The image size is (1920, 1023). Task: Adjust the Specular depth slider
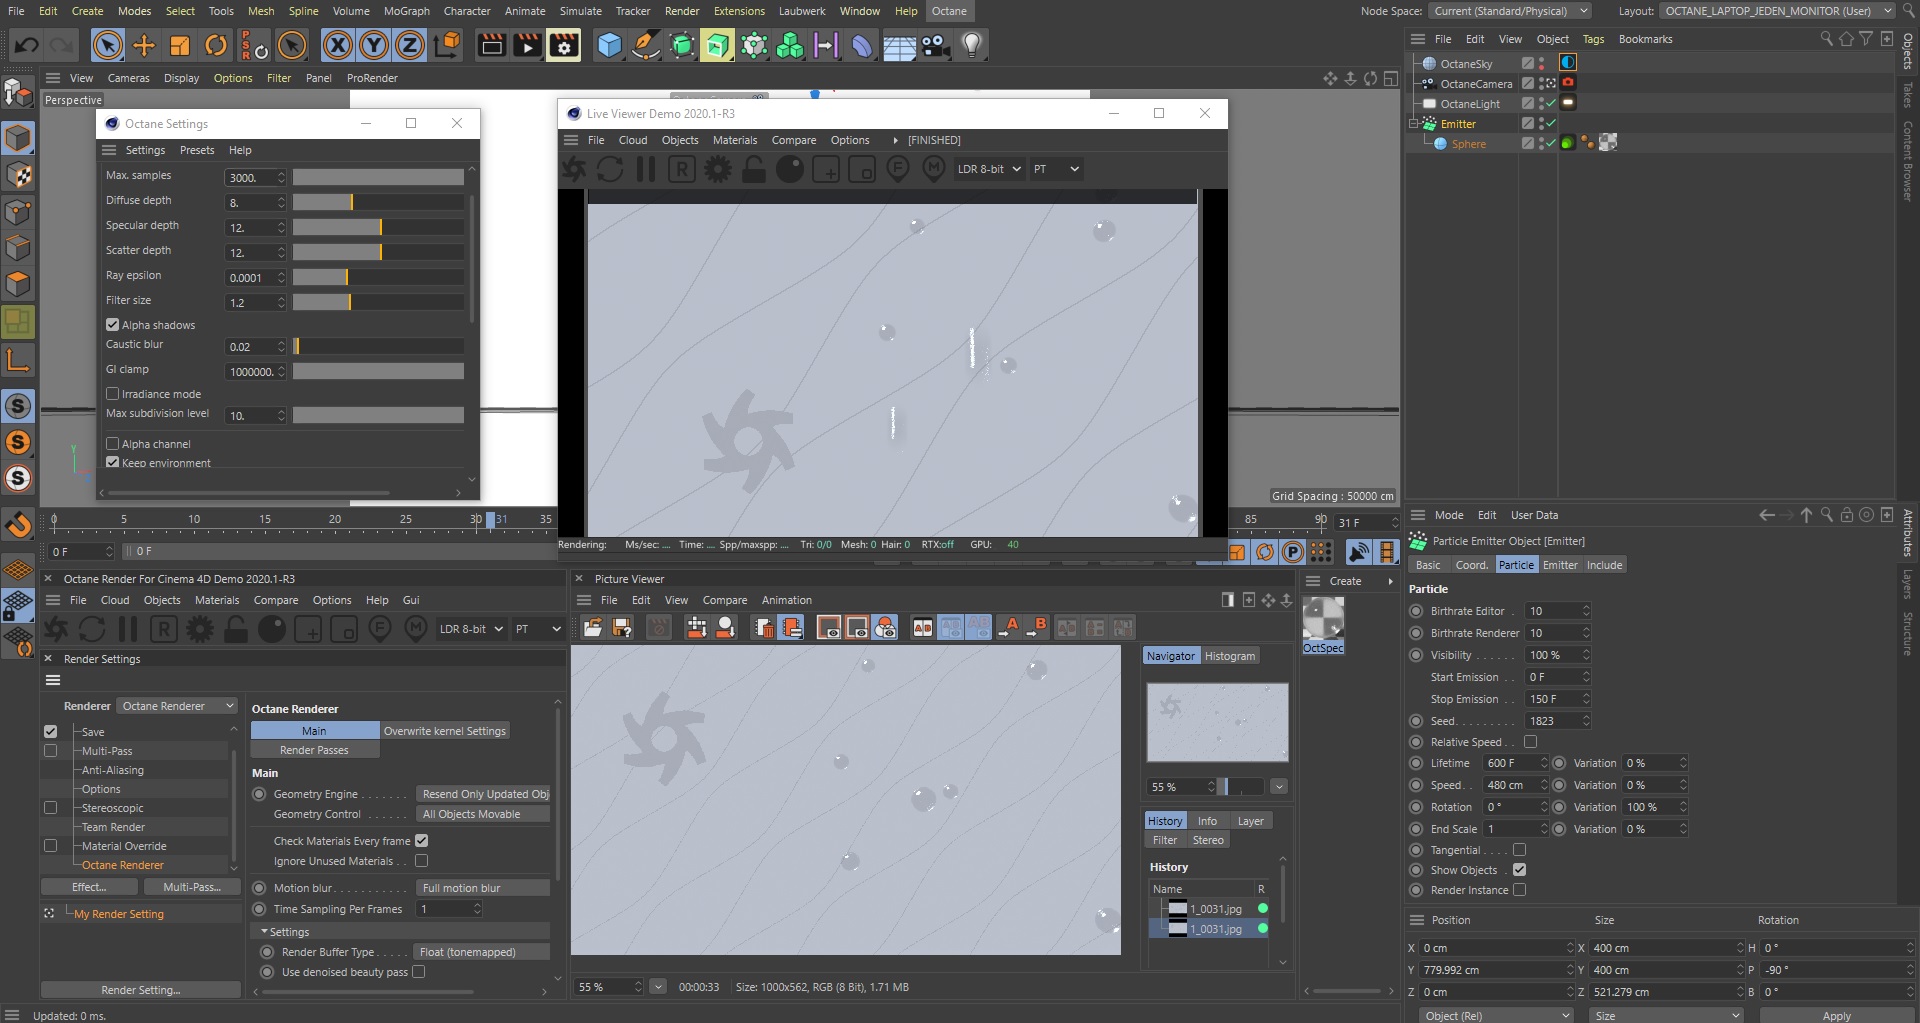point(378,227)
